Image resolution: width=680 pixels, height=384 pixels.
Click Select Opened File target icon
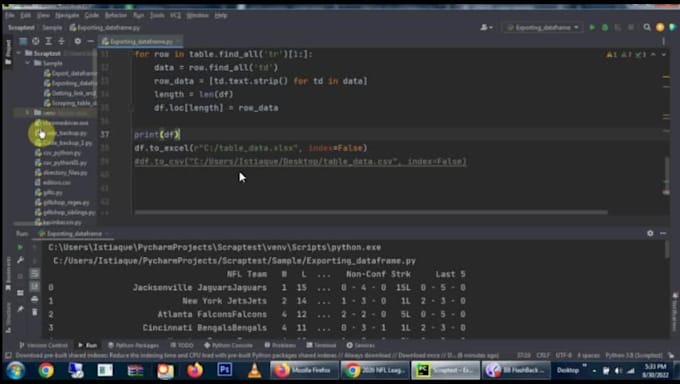coord(36,41)
